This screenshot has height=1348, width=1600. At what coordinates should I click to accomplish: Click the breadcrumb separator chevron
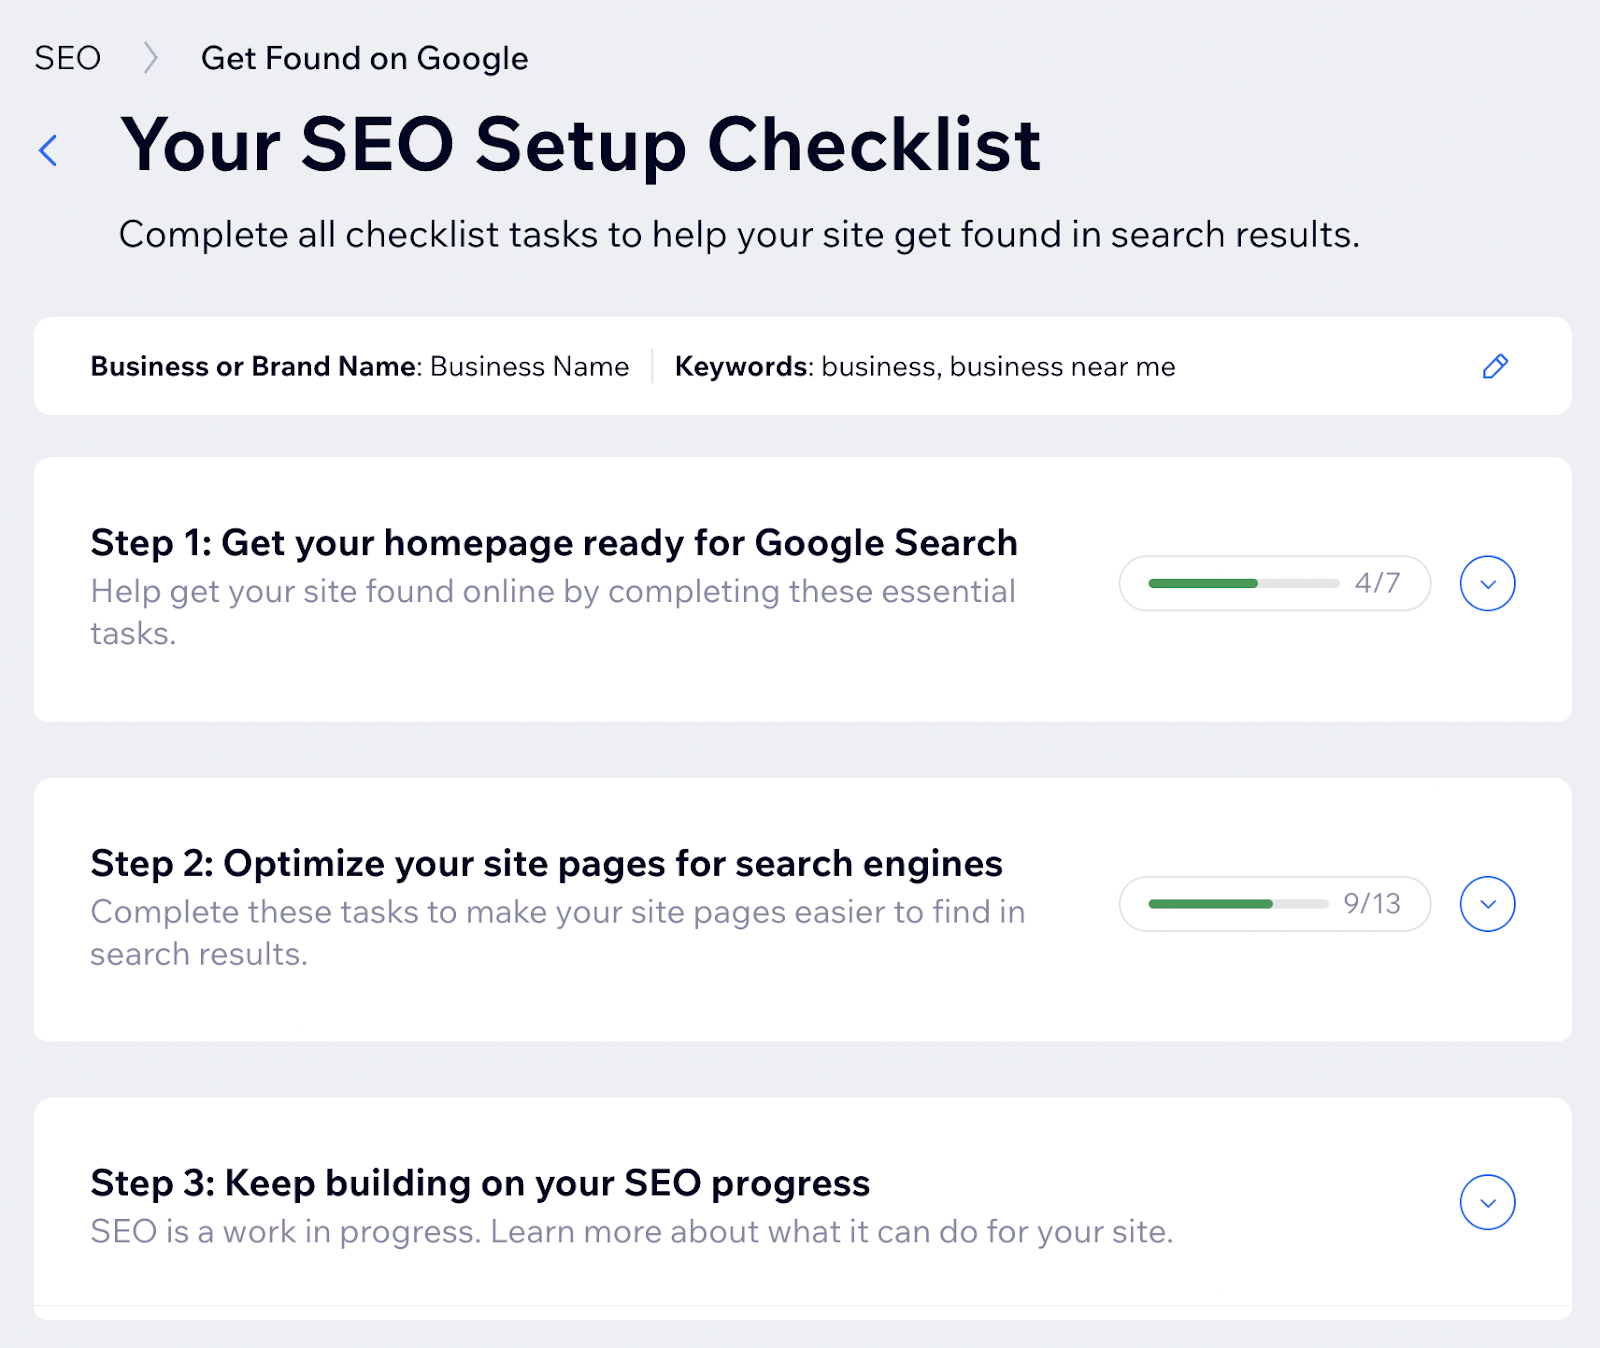tap(150, 58)
